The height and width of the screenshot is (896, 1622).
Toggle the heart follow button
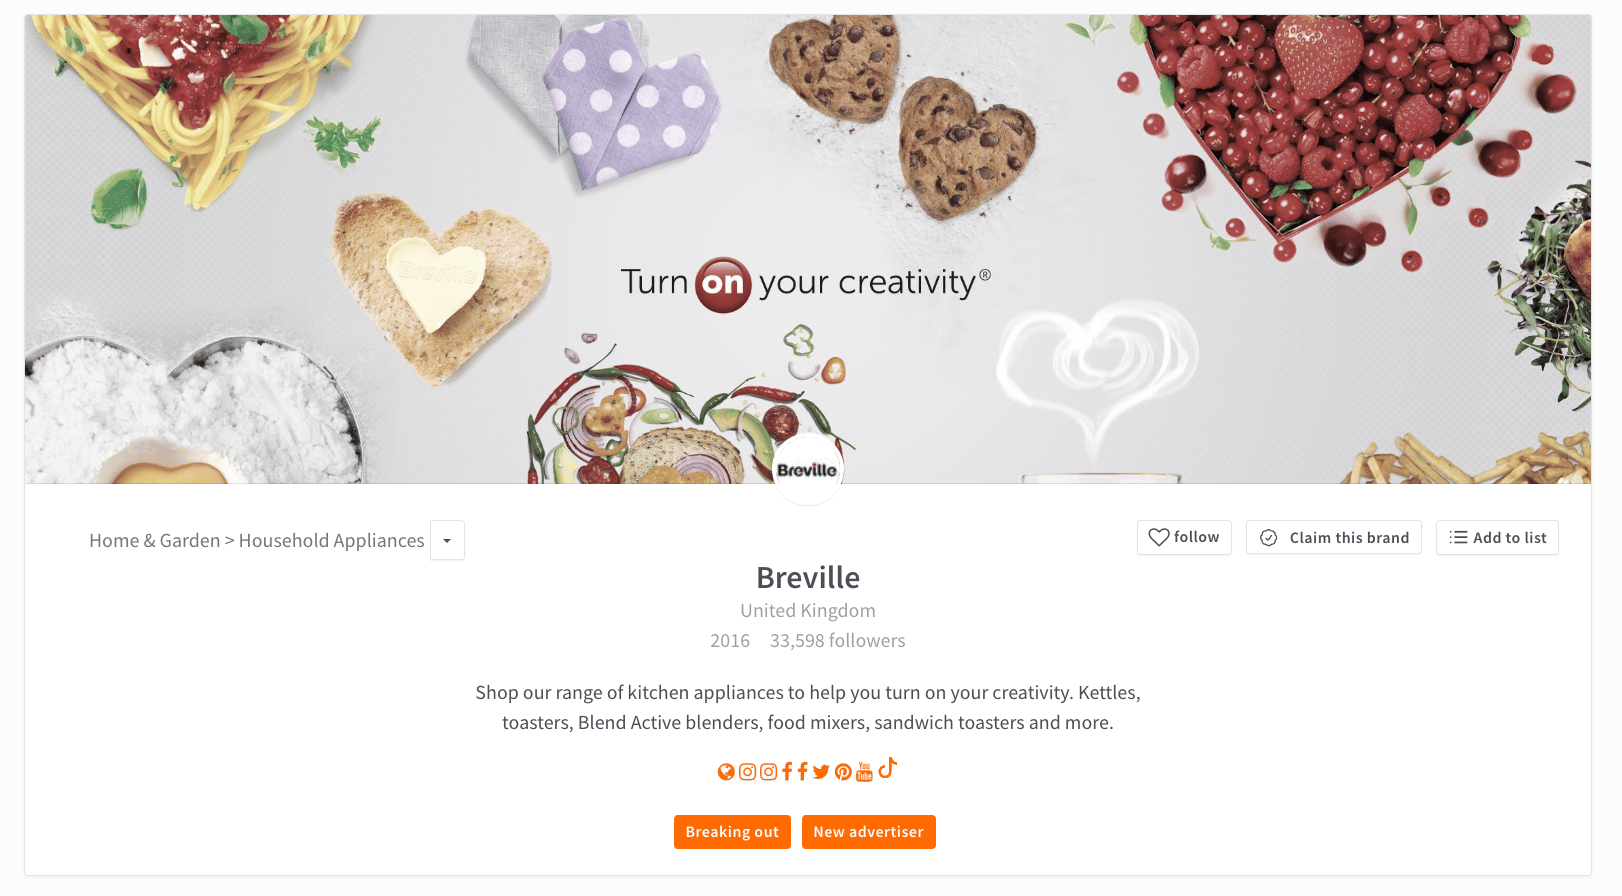(1184, 537)
